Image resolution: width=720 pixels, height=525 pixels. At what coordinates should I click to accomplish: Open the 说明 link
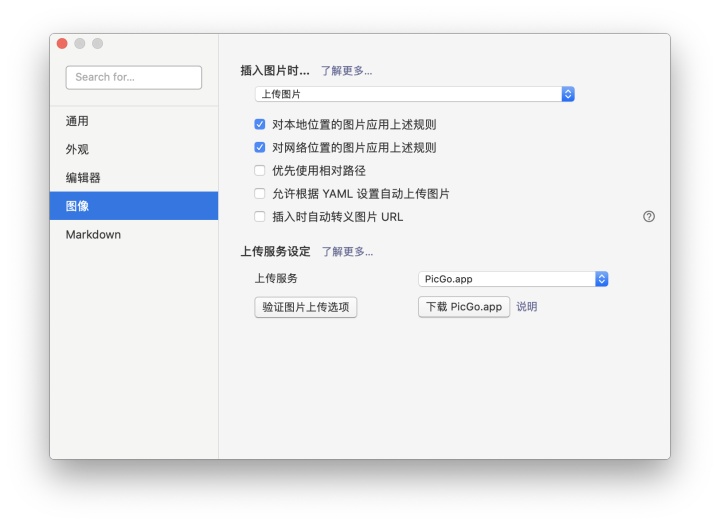coord(527,306)
